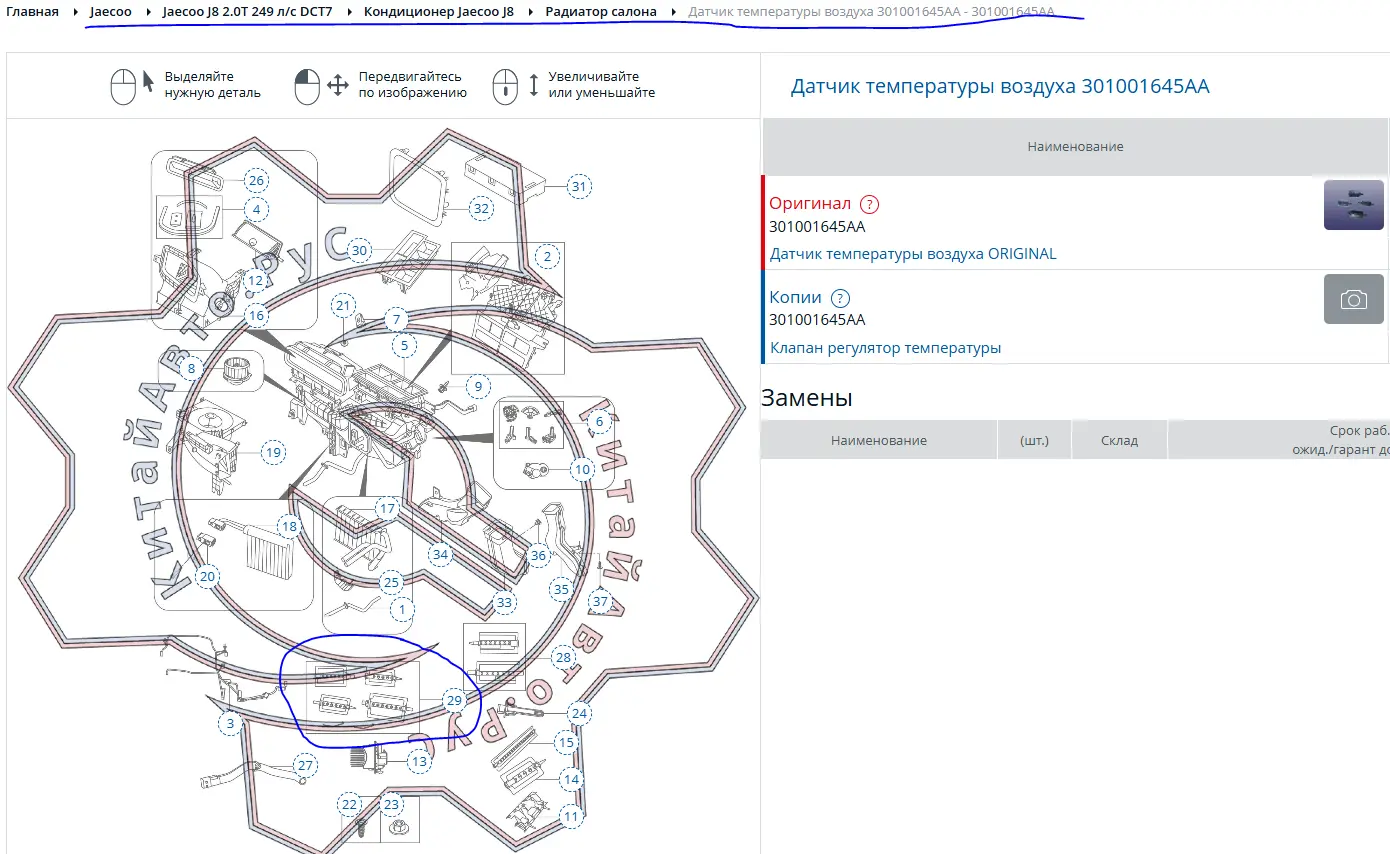
Task: Select part number 1 on the diagram
Action: [401, 608]
